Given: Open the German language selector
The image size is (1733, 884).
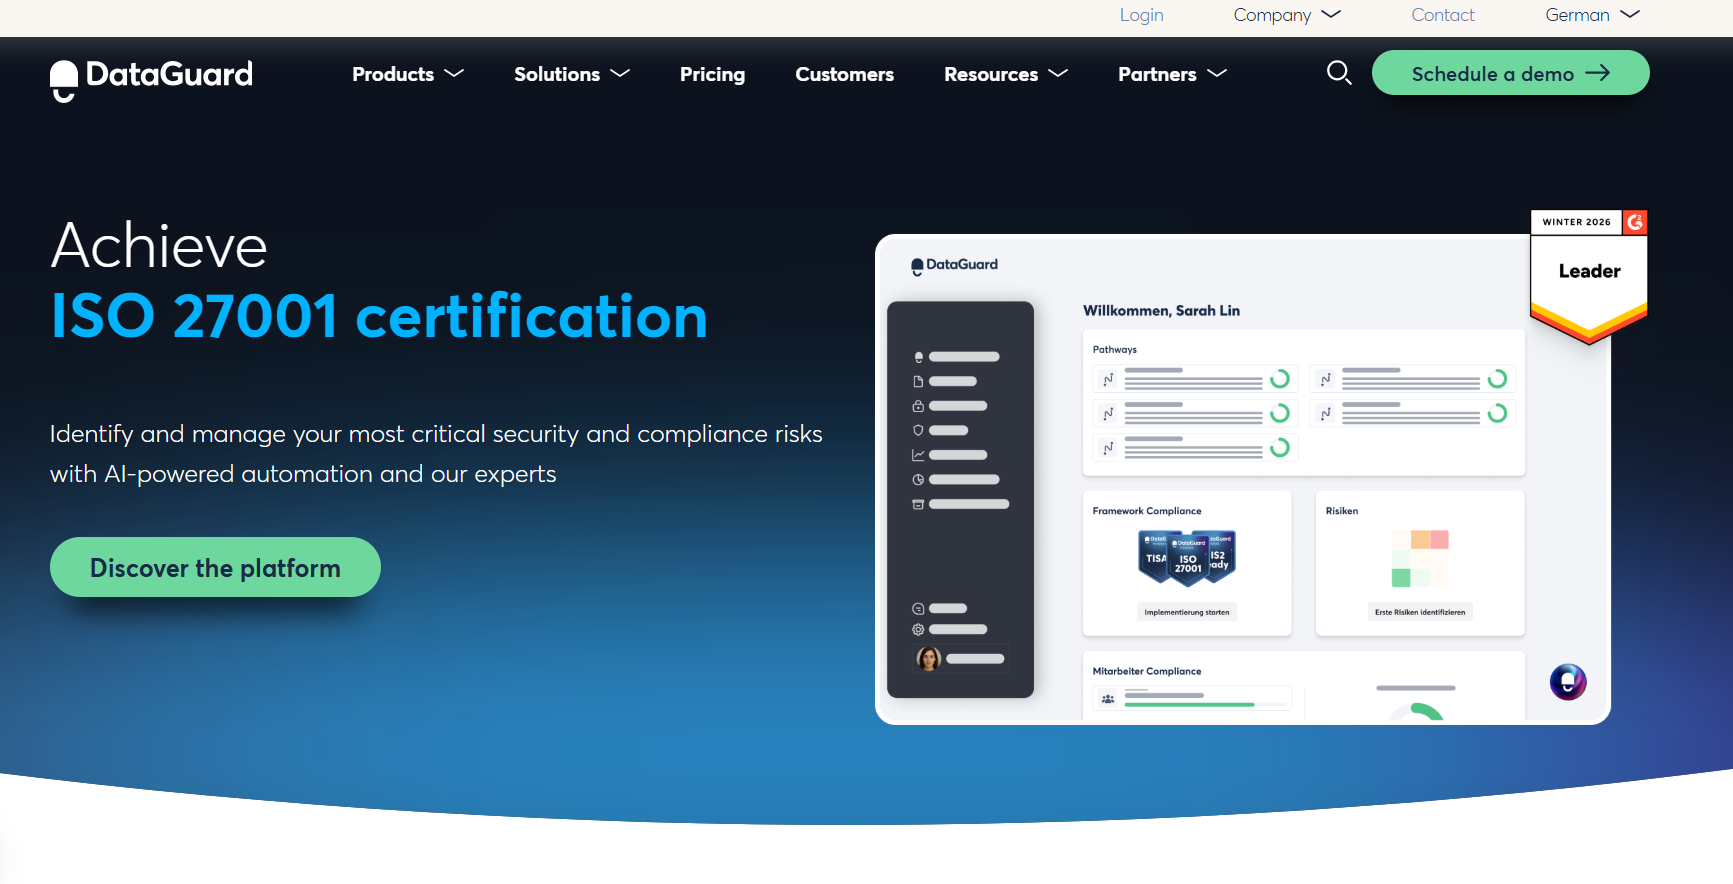Looking at the screenshot, I should coord(1591,15).
